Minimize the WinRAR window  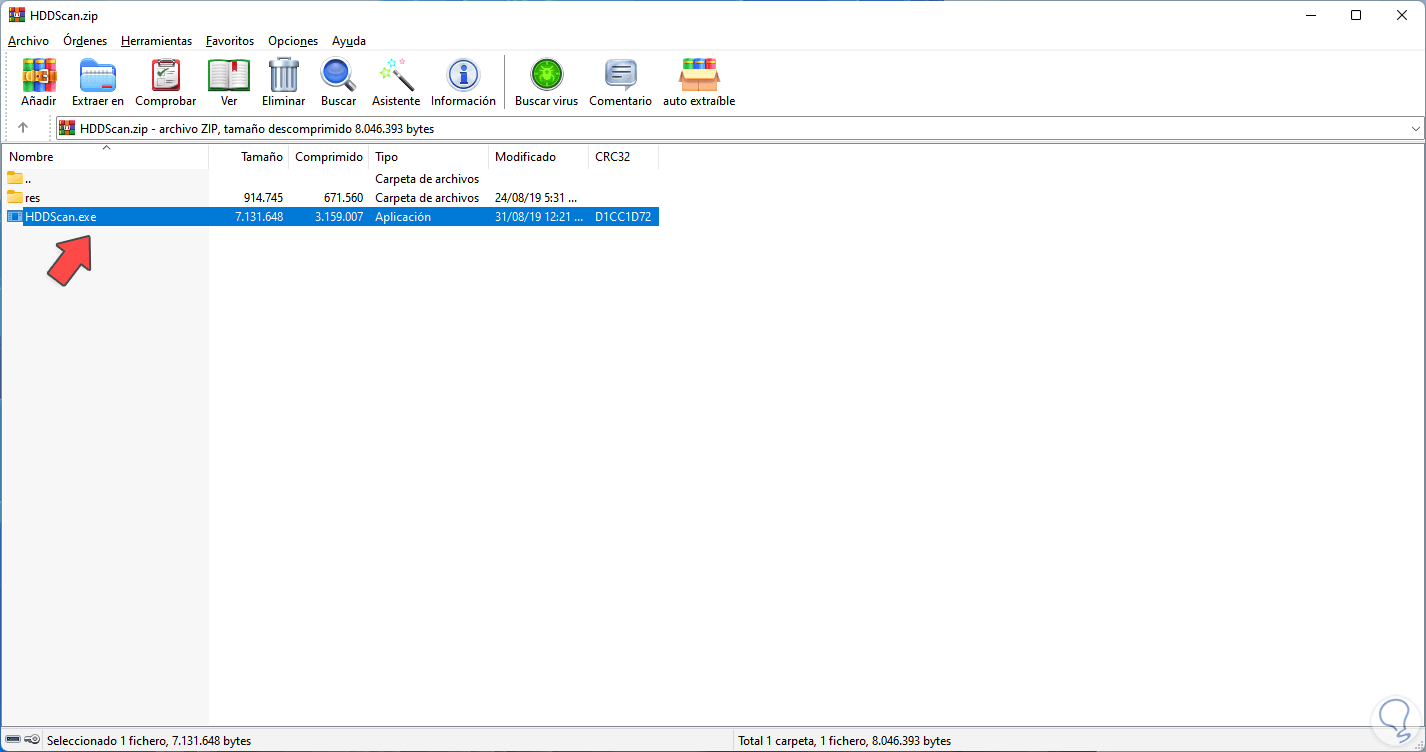(1310, 15)
